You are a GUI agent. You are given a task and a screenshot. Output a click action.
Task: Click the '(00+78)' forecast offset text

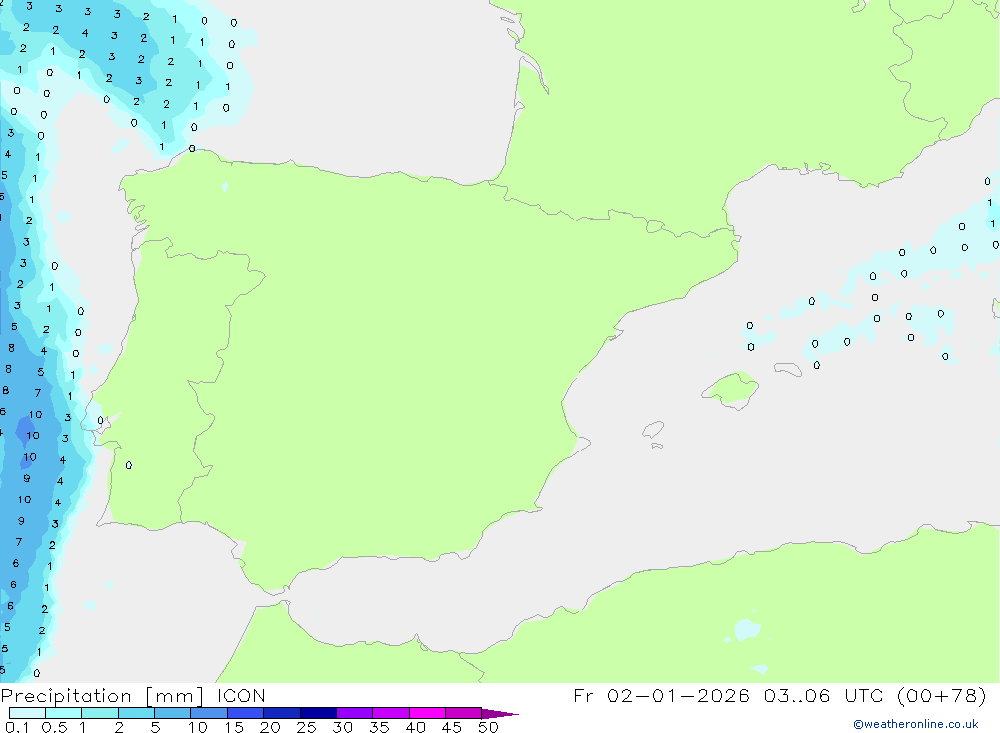tap(942, 695)
